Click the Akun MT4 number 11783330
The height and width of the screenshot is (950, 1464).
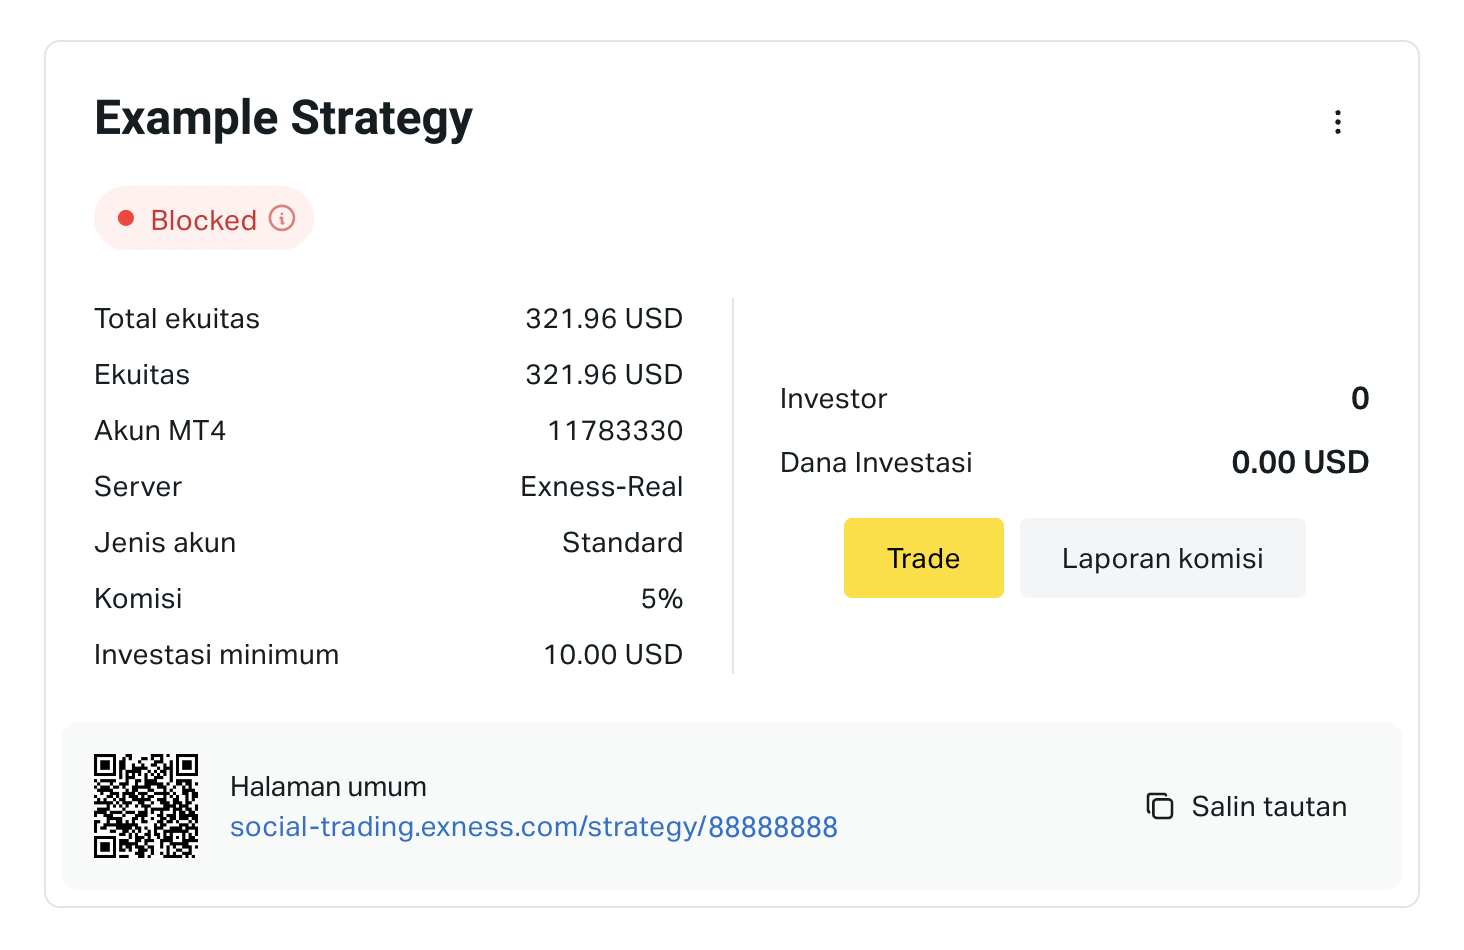pos(615,431)
